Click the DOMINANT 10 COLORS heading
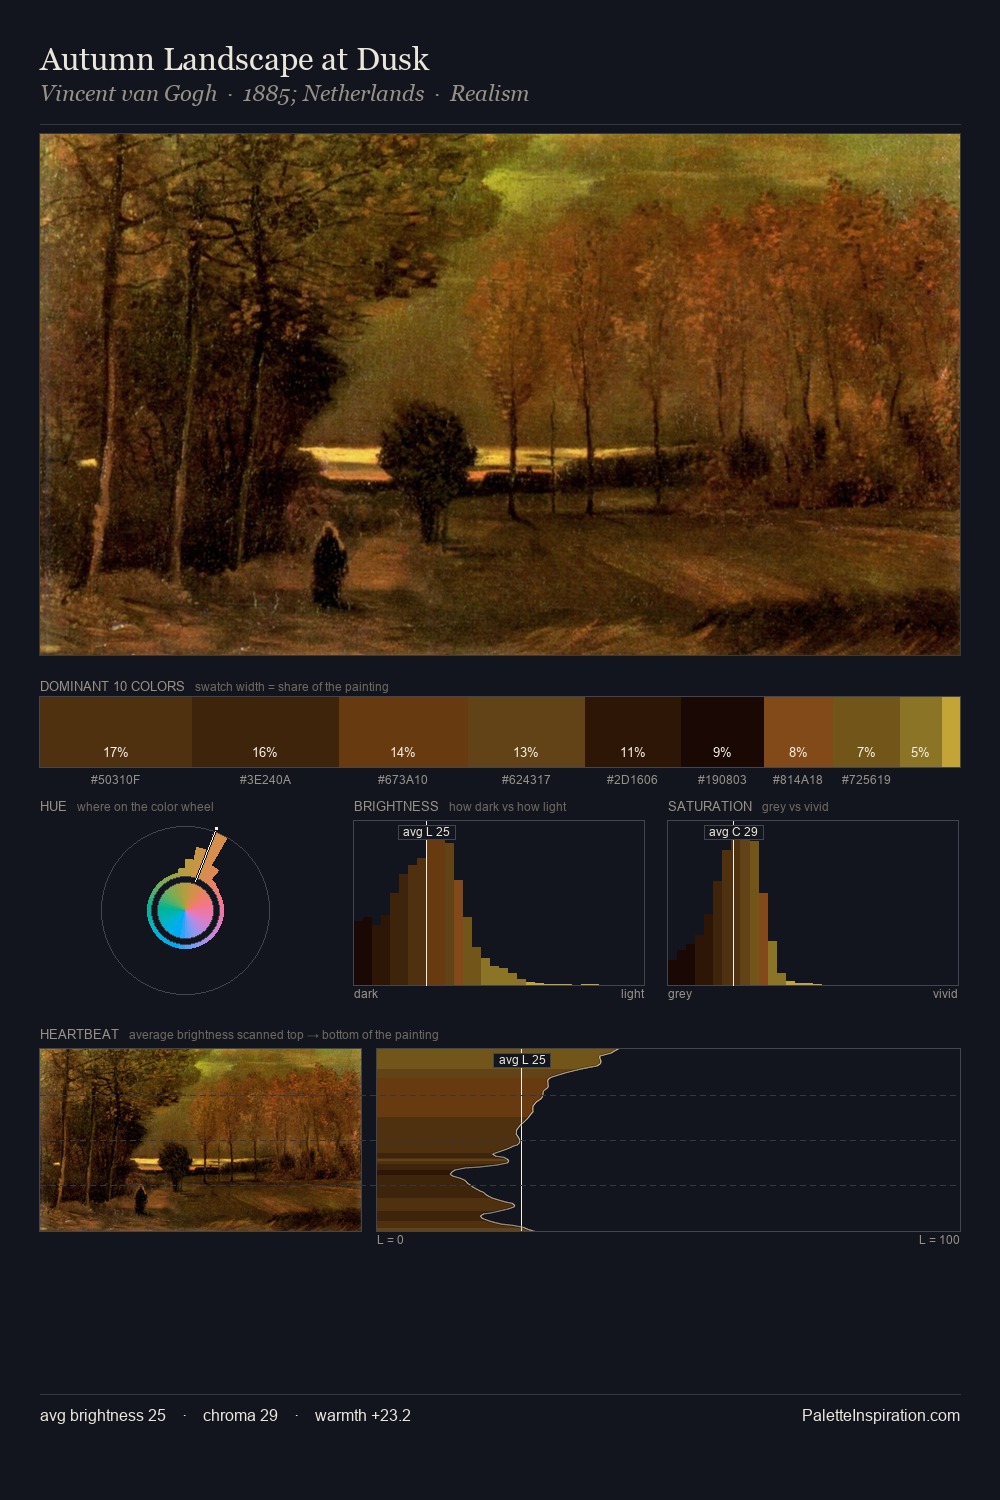 [x=112, y=686]
